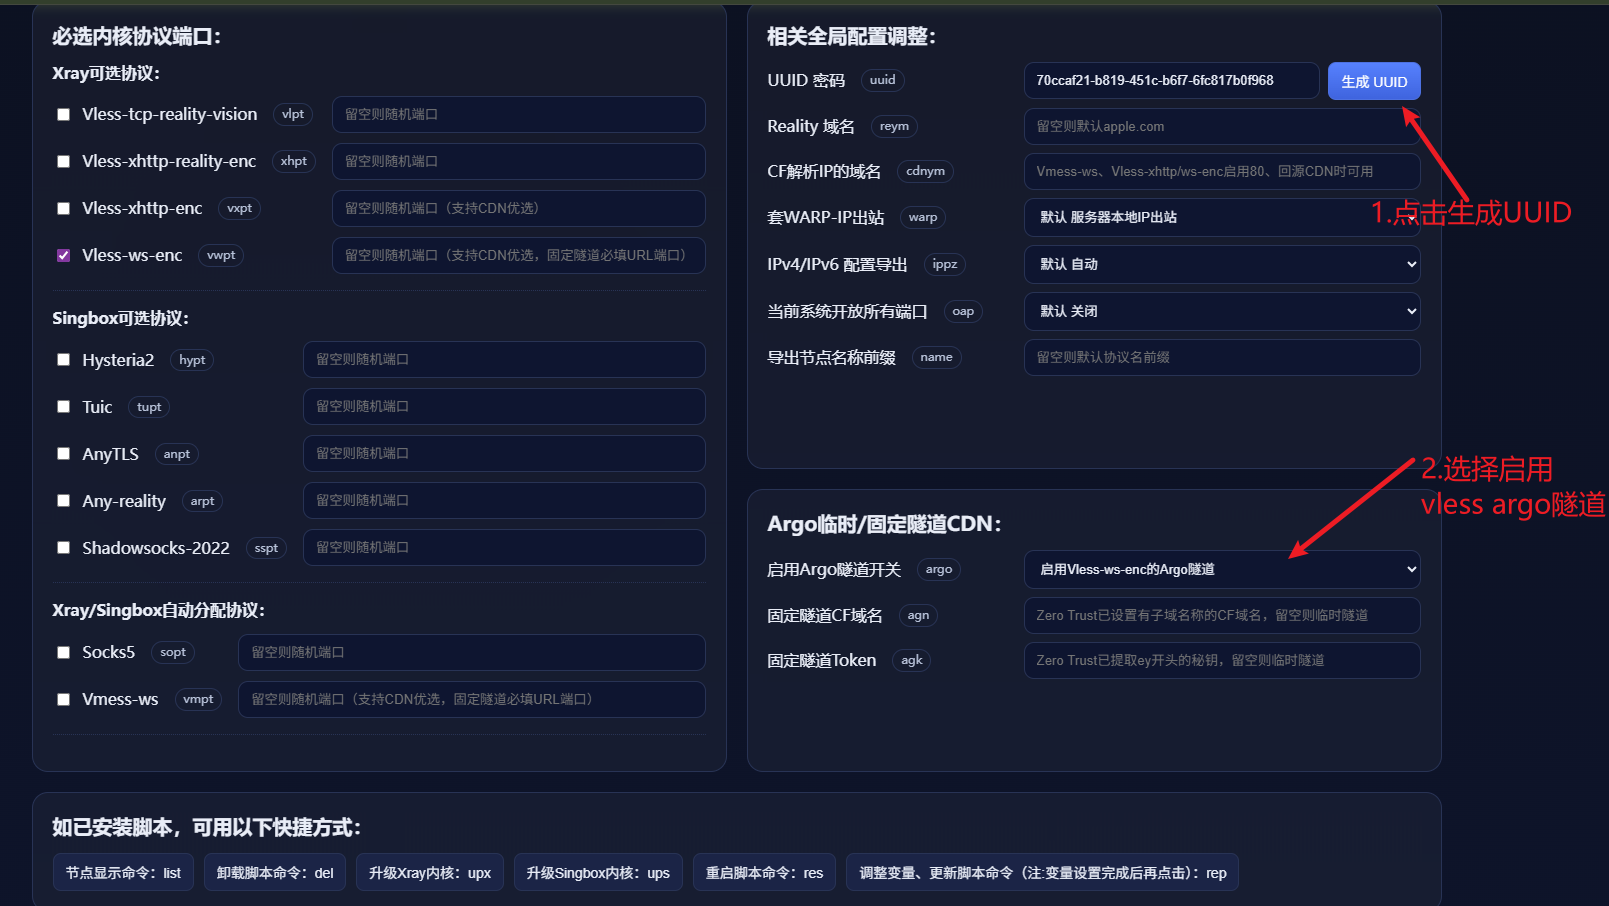Tick the Shadowsocks-2022 checkbox
Viewport: 1609px width, 906px height.
[64, 548]
